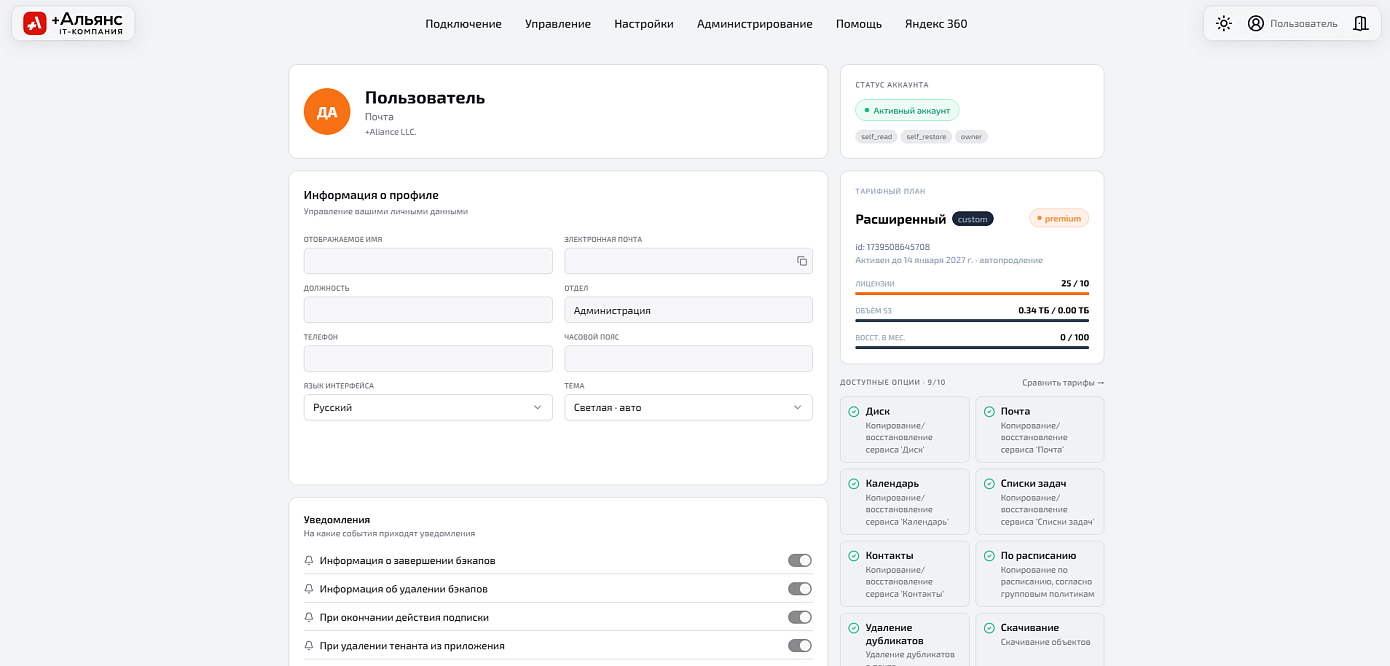Click the Отдел field showing Администрация
The width and height of the screenshot is (1390, 666).
tap(689, 310)
